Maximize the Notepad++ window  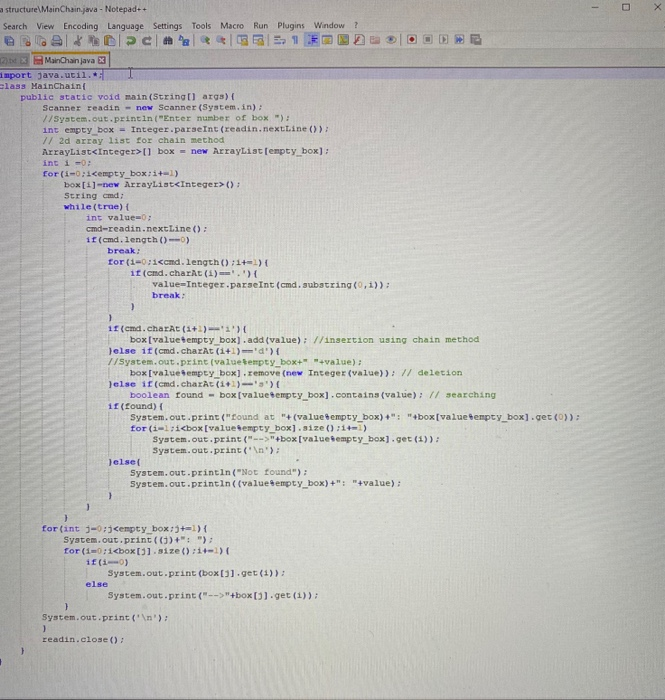pyautogui.click(x=626, y=8)
